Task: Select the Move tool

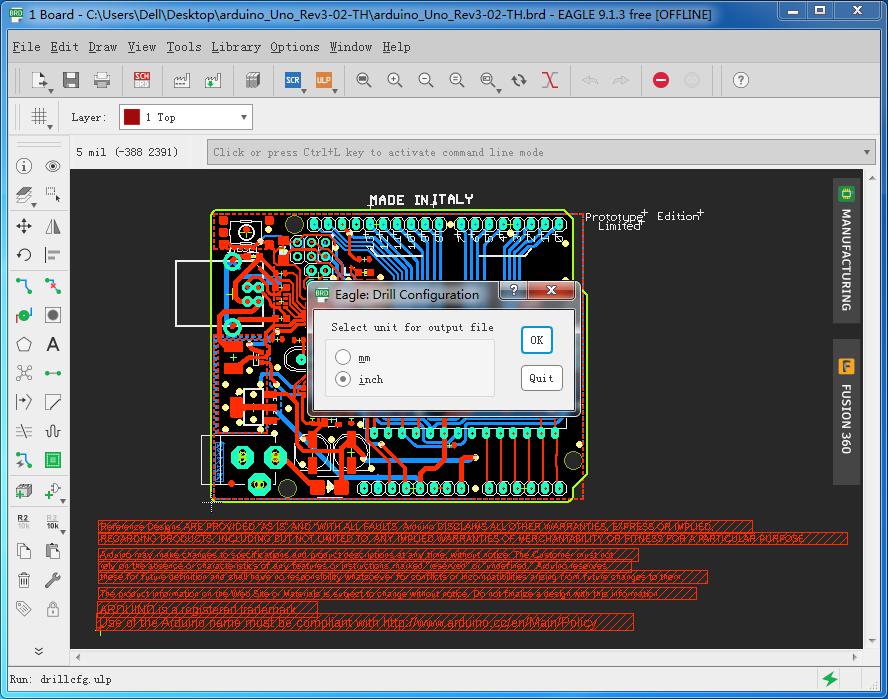Action: 22,226
